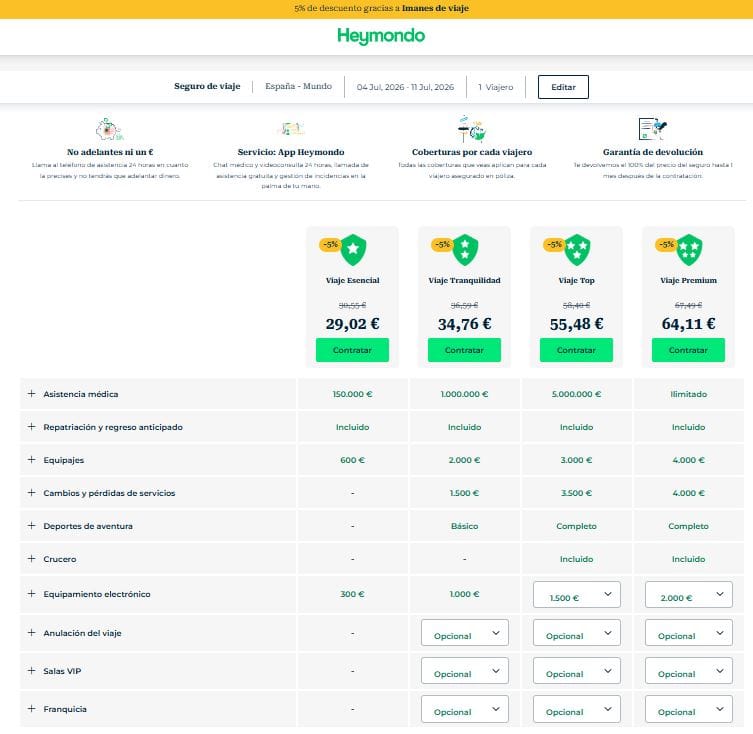Click the España - Mundo destination
753x734 pixels.
coord(298,86)
